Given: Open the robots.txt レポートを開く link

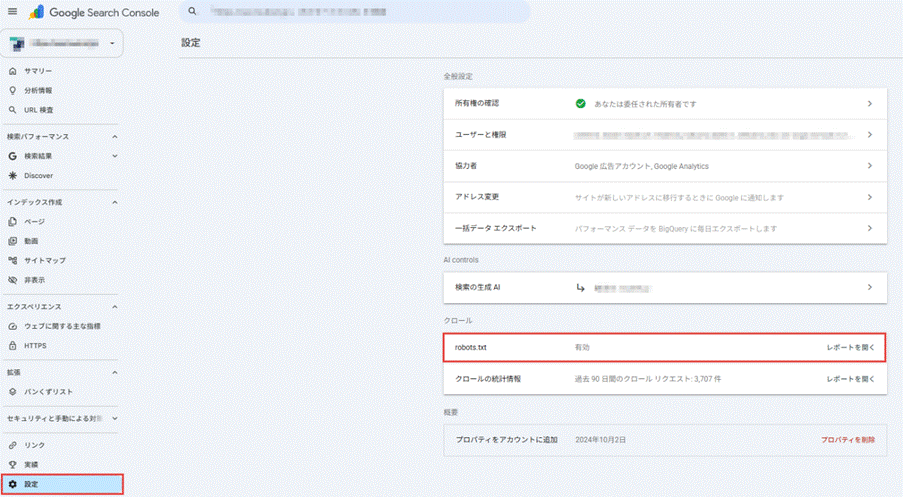Looking at the screenshot, I should click(x=851, y=347).
